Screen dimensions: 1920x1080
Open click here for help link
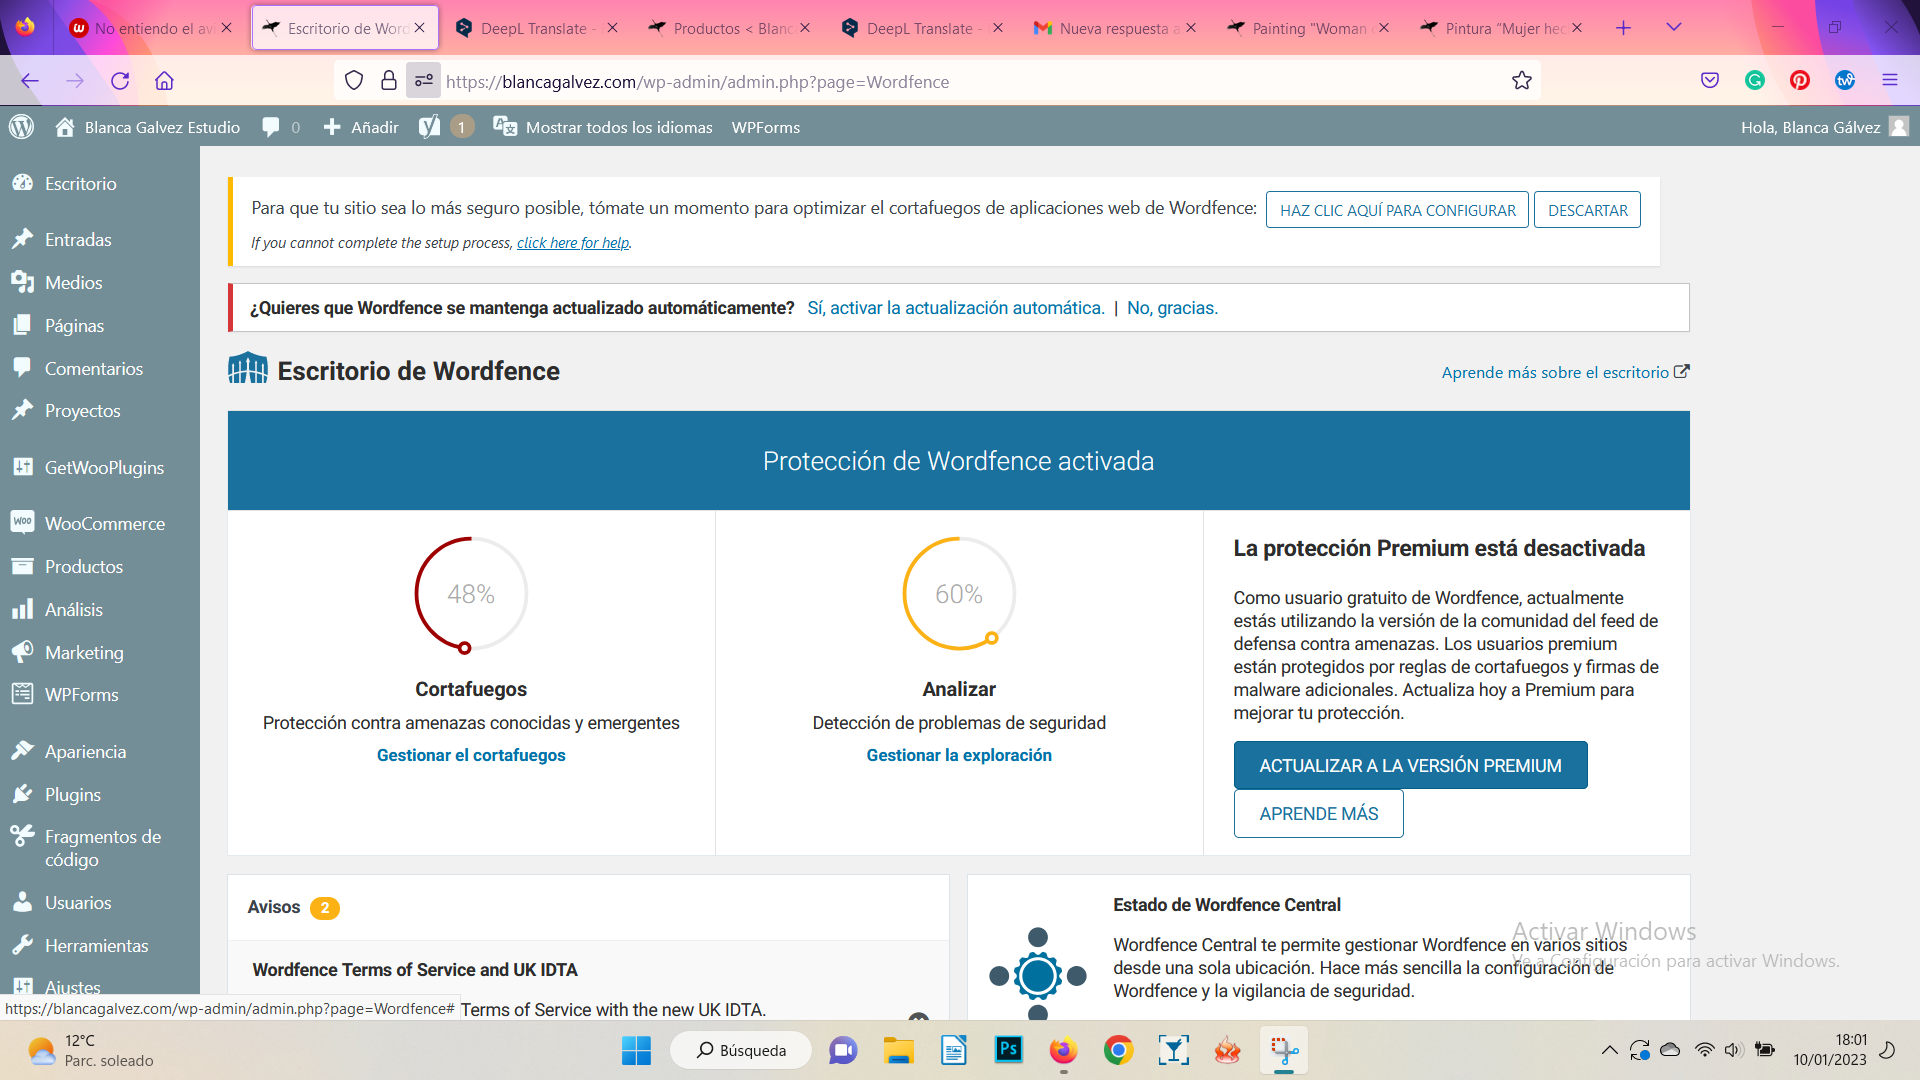point(573,243)
